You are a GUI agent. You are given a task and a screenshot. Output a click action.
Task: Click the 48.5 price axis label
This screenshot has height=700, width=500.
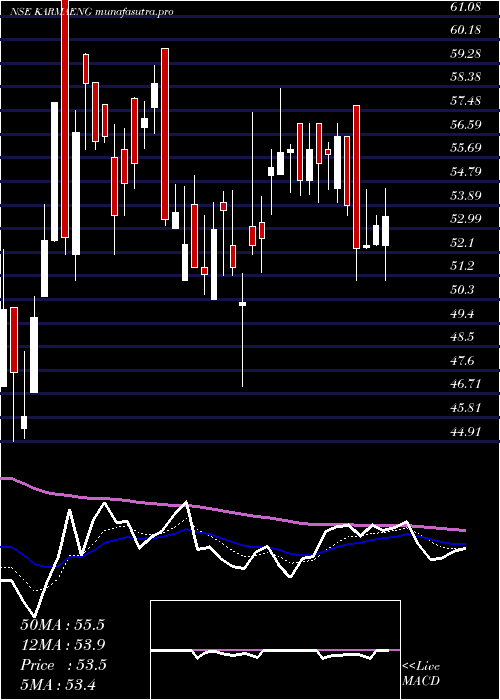(x=462, y=337)
